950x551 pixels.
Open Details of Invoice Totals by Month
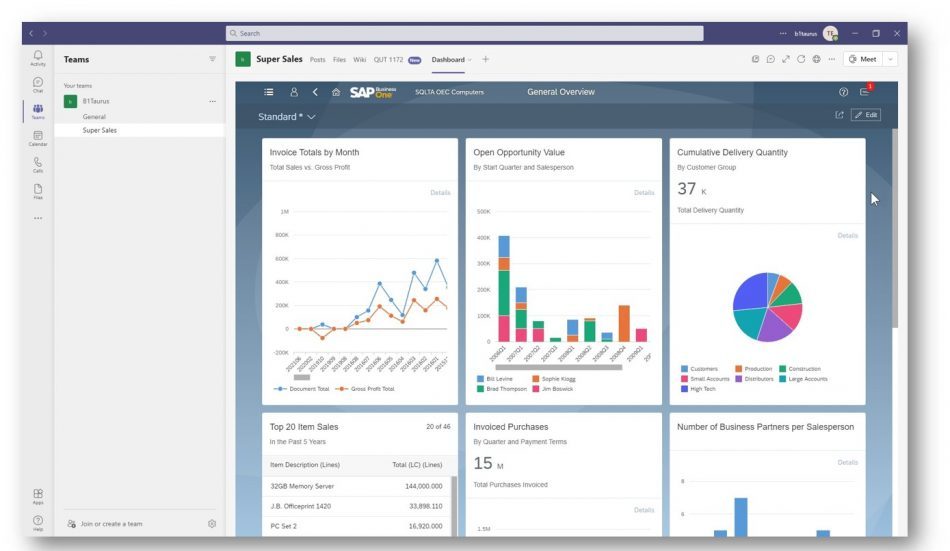(440, 193)
